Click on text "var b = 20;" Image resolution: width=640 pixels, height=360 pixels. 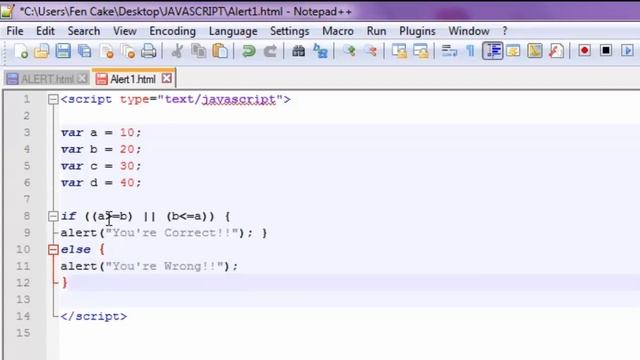tap(101, 149)
